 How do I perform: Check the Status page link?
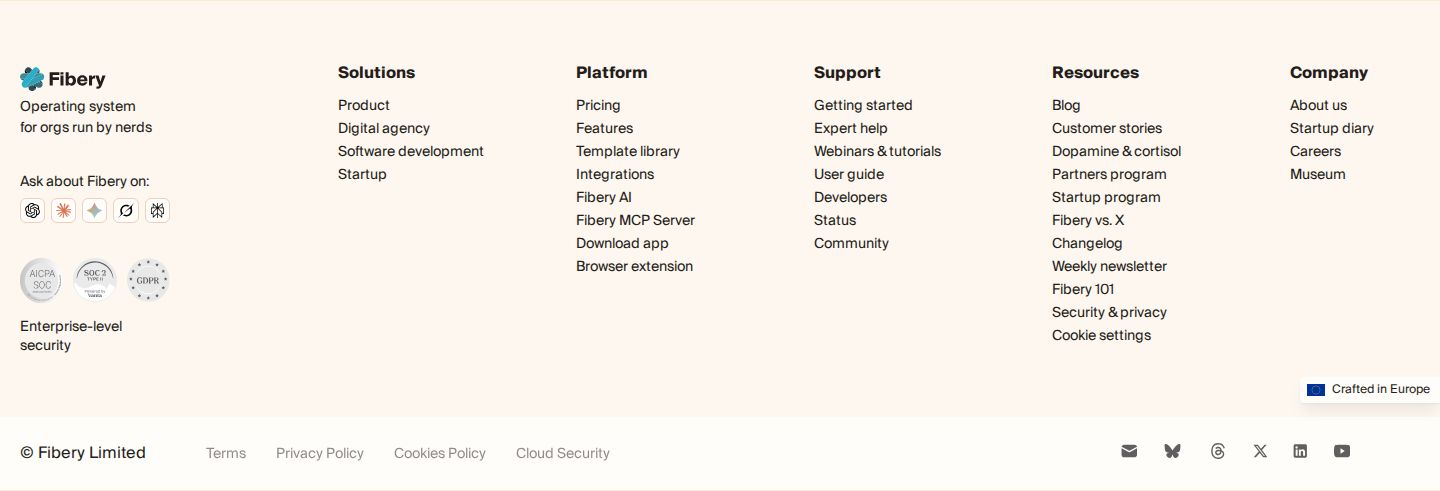(x=835, y=220)
